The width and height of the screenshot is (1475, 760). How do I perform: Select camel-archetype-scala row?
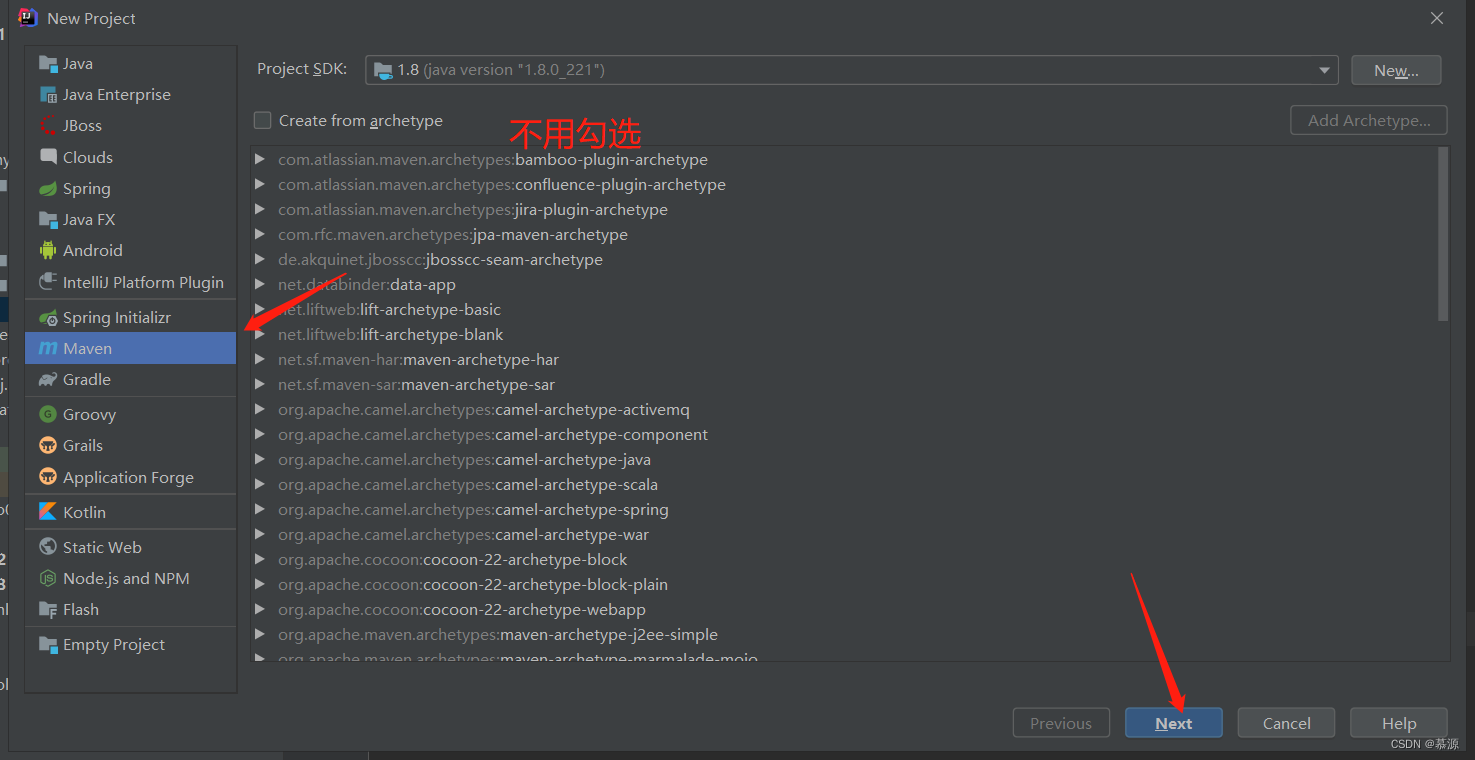(x=843, y=485)
